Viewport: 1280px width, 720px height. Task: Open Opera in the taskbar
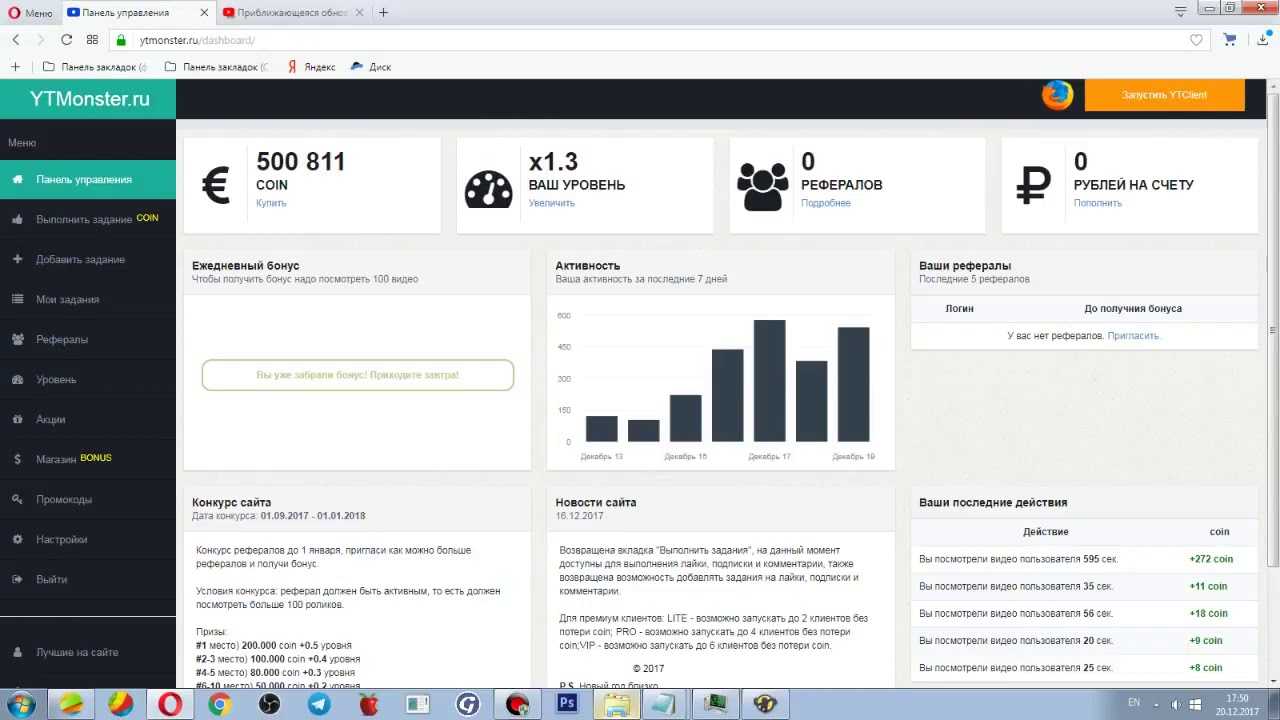(169, 704)
